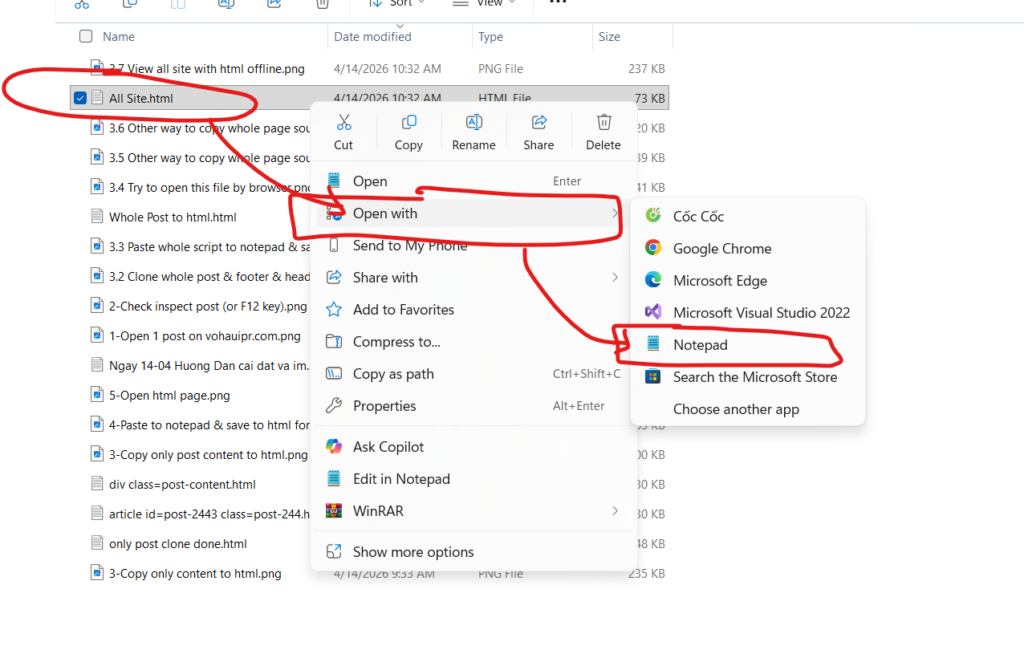Click the Cut icon in context menu
Screen dimensions: 1024x654
tap(343, 123)
